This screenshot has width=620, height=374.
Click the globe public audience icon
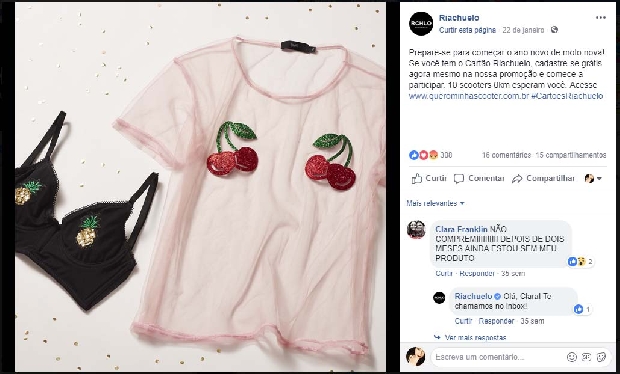coord(554,30)
